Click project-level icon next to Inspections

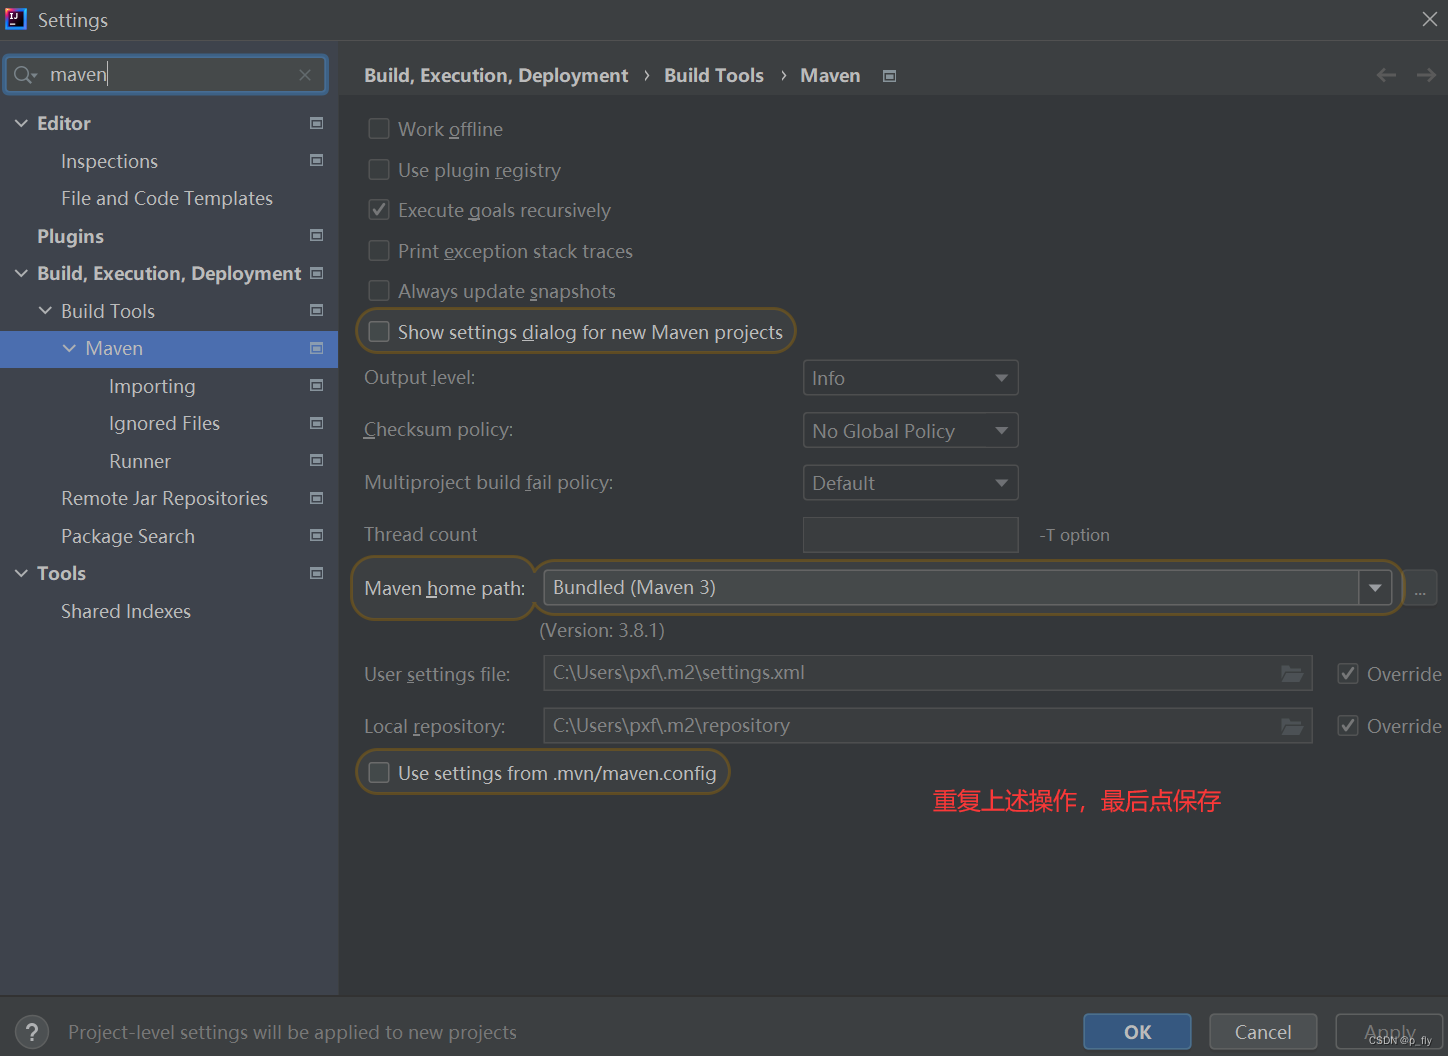point(316,160)
